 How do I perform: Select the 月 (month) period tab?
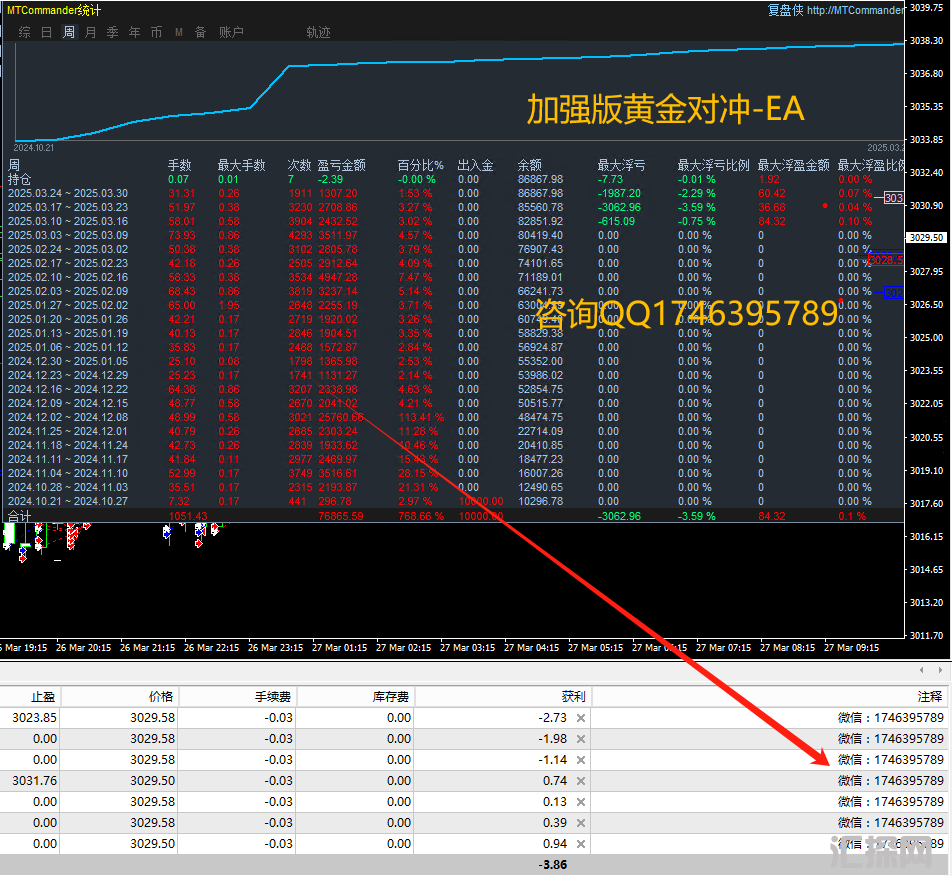coord(91,32)
